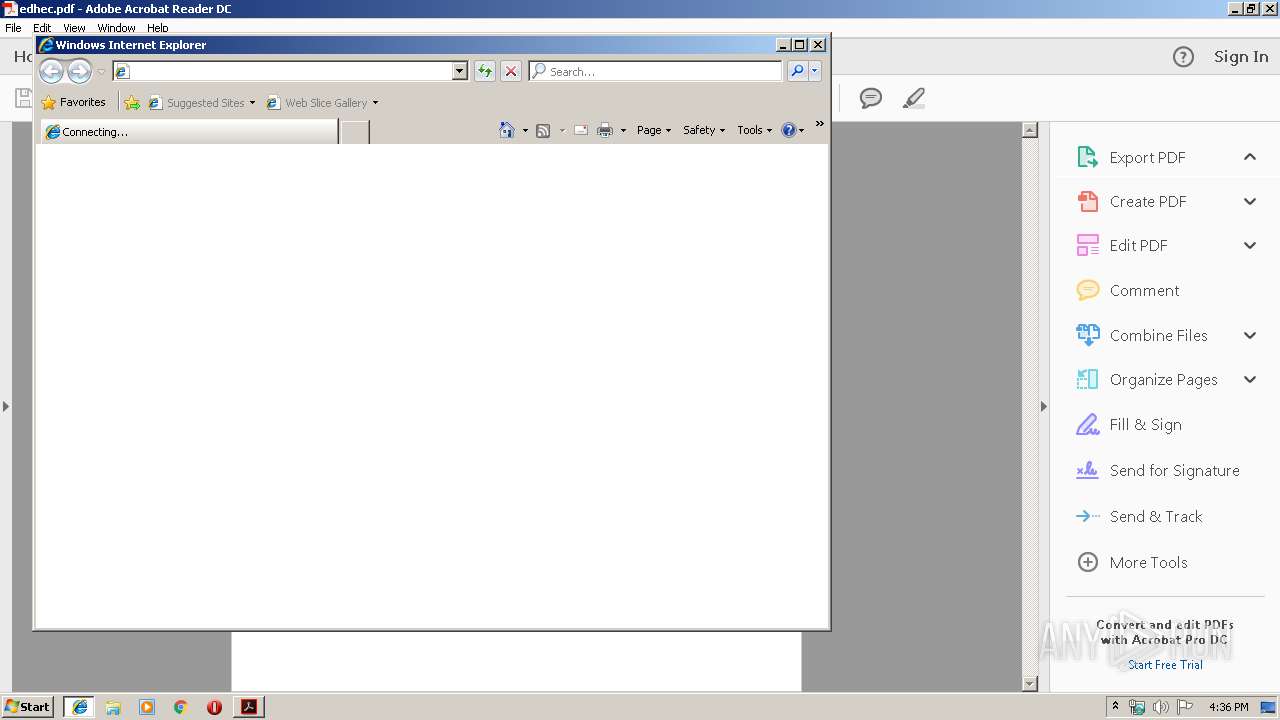Click the Read Mail icon
1280x720 pixels.
[x=580, y=130]
